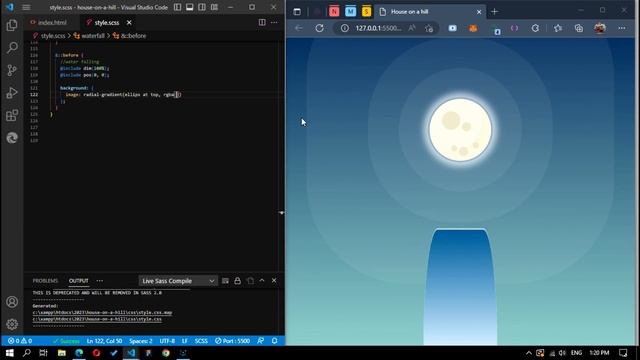The image size is (640, 360).
Task: Click style.scss in the breadcrumb
Action: click(x=53, y=36)
